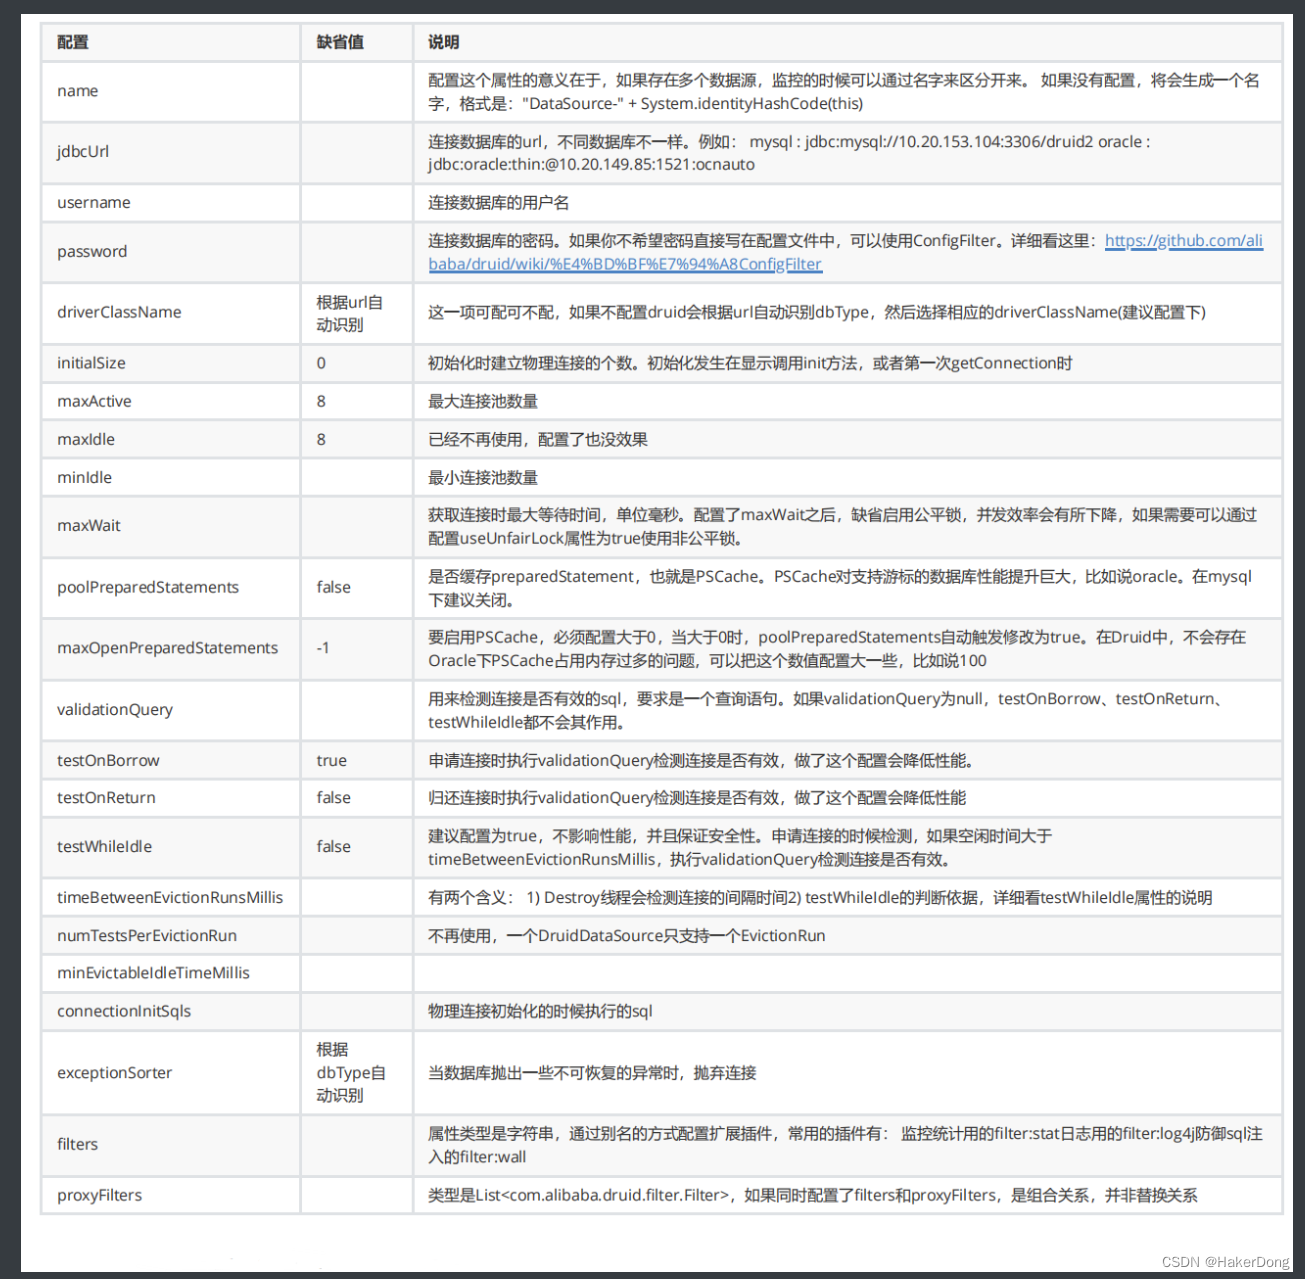This screenshot has width=1305, height=1279.
Task: Select description '最大连接池数量'
Action: point(483,401)
